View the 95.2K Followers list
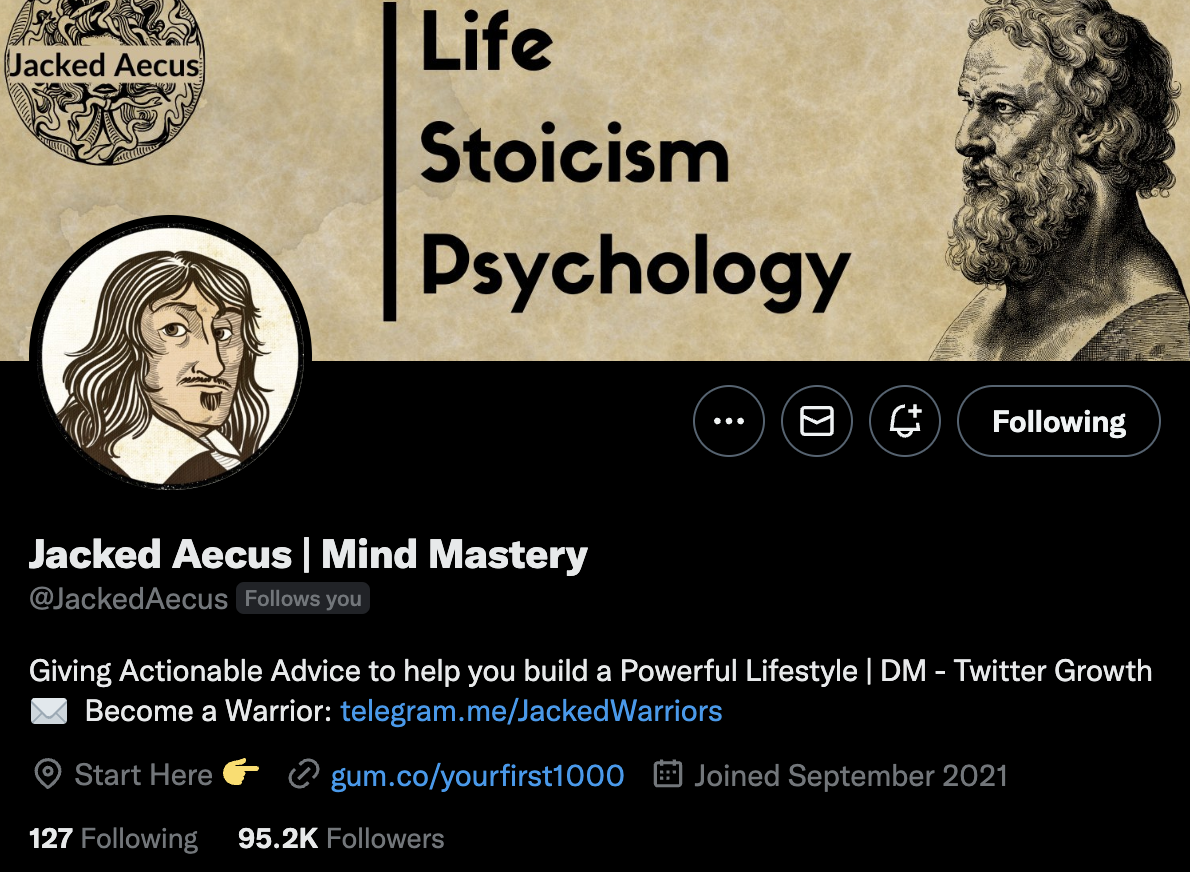 click(341, 839)
